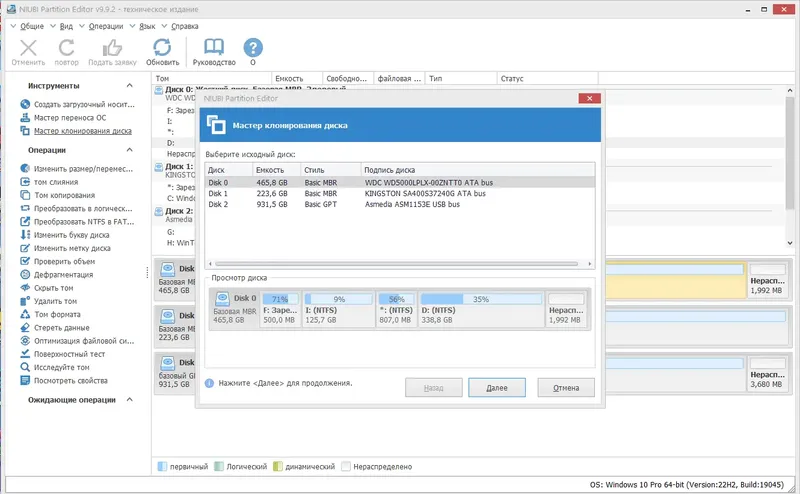800x494 pixels.
Task: Collapse the Ожидающие операции section
Action: (x=130, y=400)
